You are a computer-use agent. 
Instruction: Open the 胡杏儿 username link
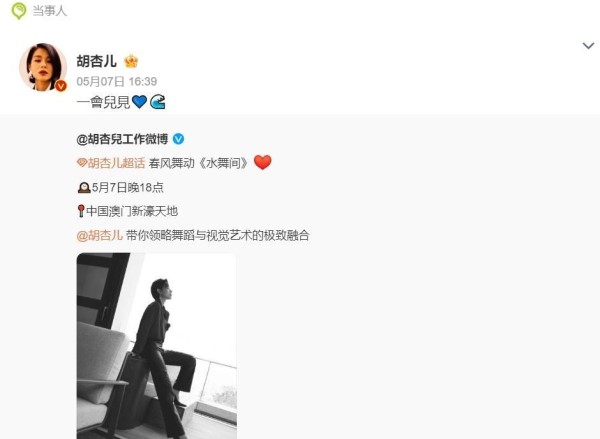click(96, 61)
